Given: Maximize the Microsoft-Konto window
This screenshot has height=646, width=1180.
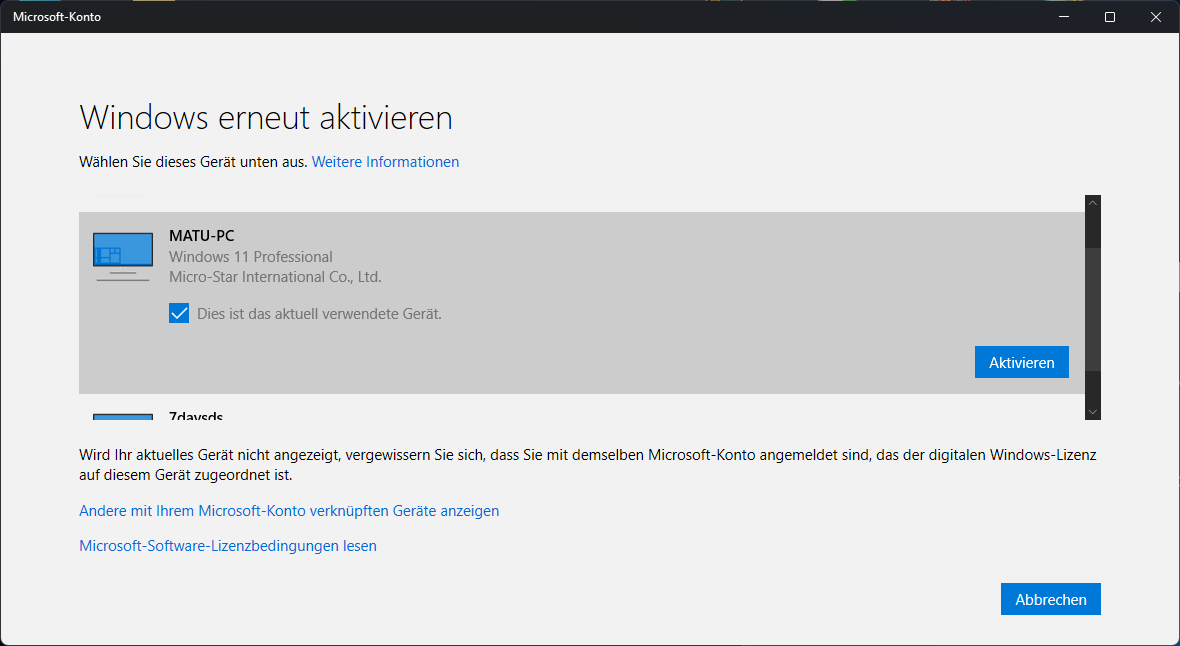Looking at the screenshot, I should pyautogui.click(x=1110, y=17).
